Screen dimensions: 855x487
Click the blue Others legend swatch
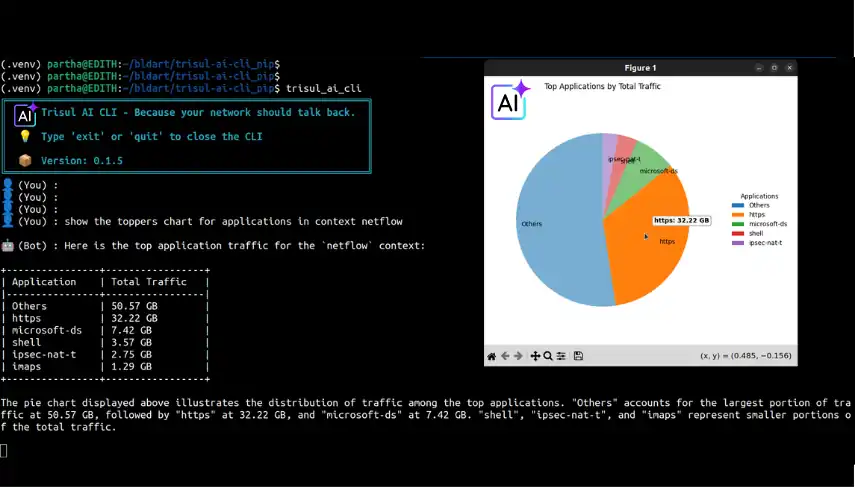tap(738, 206)
